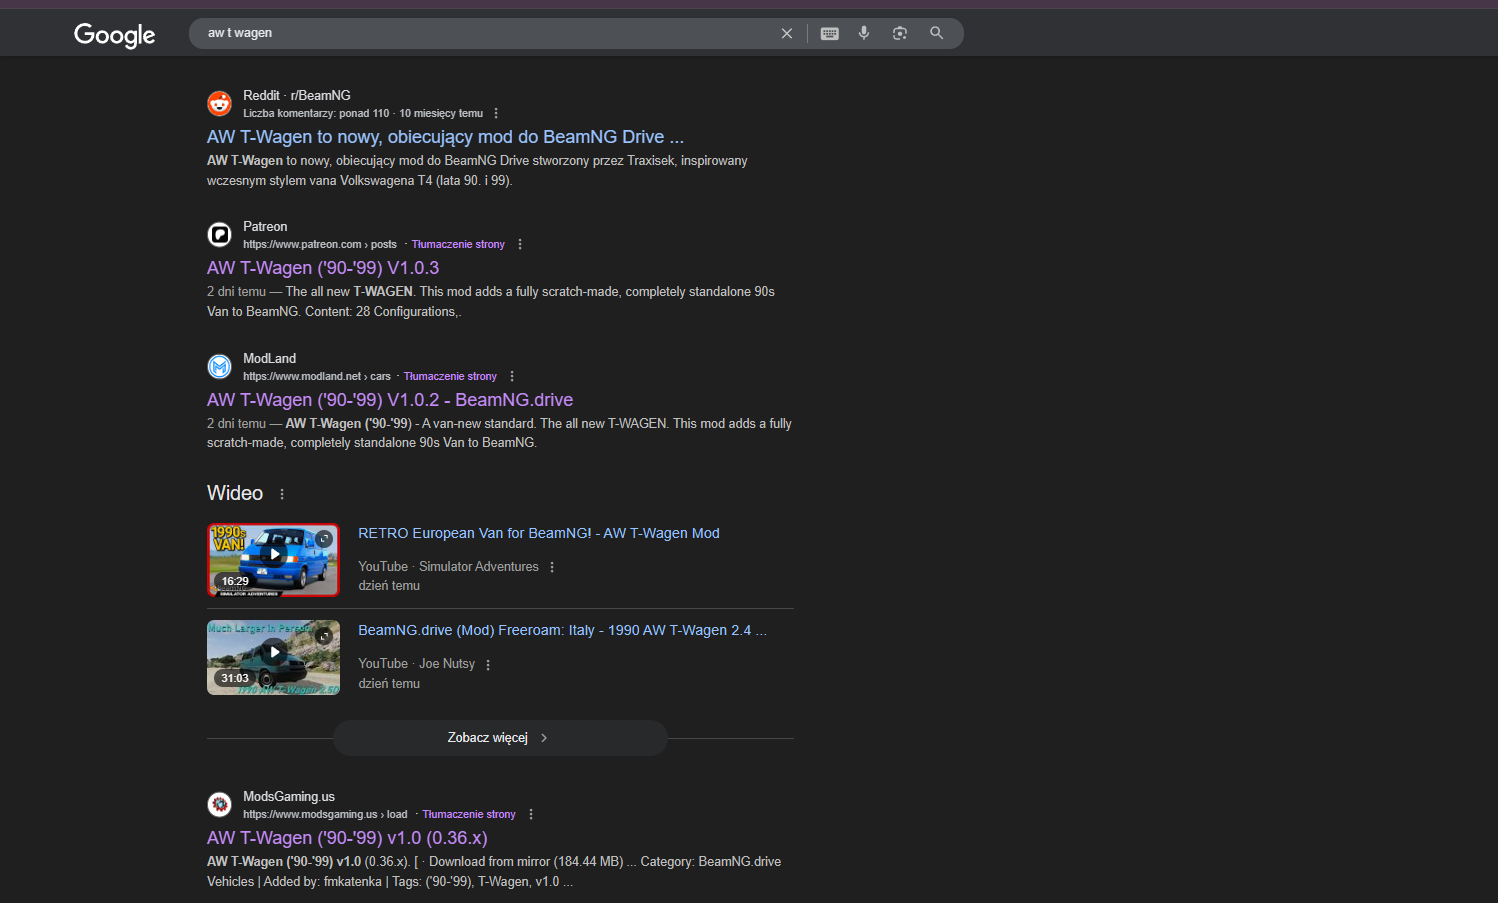Expand more videos with 'Zobacz więcej'
This screenshot has width=1498, height=903.
point(500,738)
